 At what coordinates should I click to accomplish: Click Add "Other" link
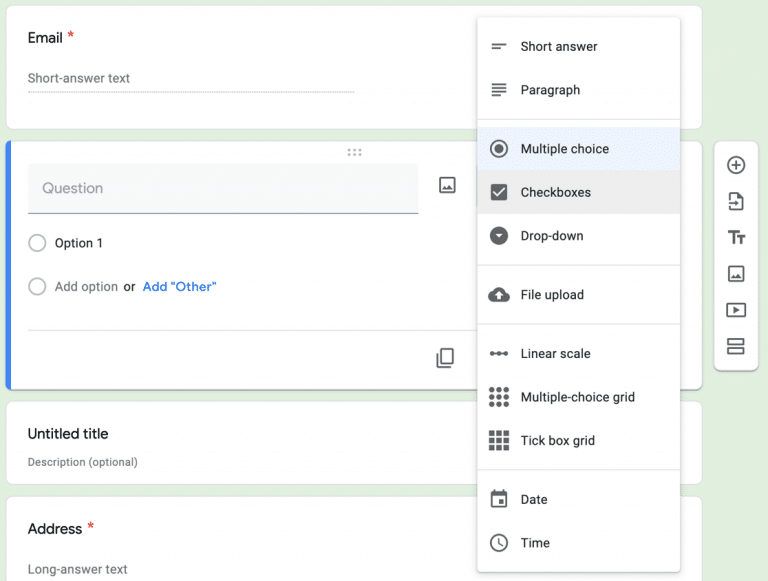pos(179,287)
